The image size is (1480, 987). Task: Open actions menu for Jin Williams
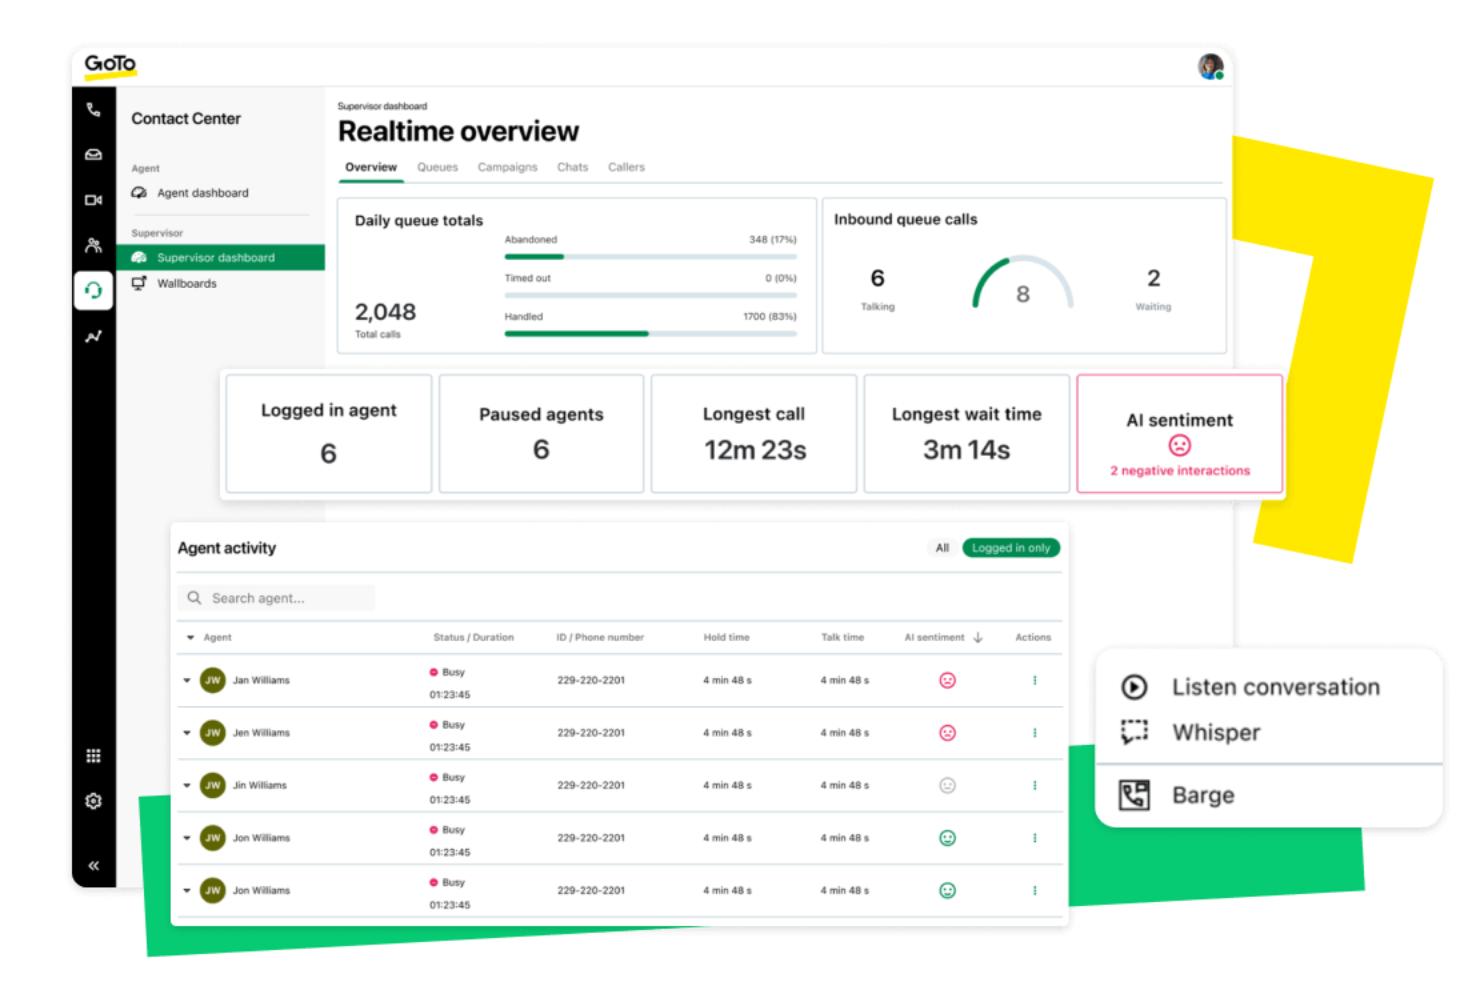click(1034, 785)
